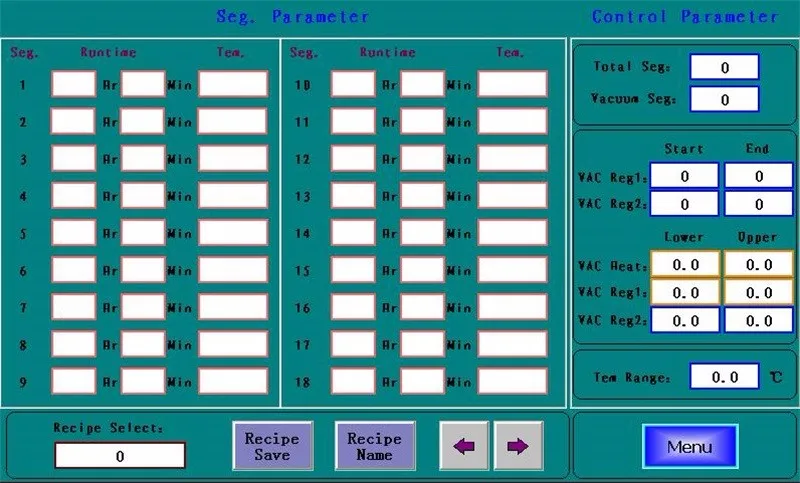This screenshot has width=800, height=483.
Task: Select the segment 10 temperature field
Action: 512,84
